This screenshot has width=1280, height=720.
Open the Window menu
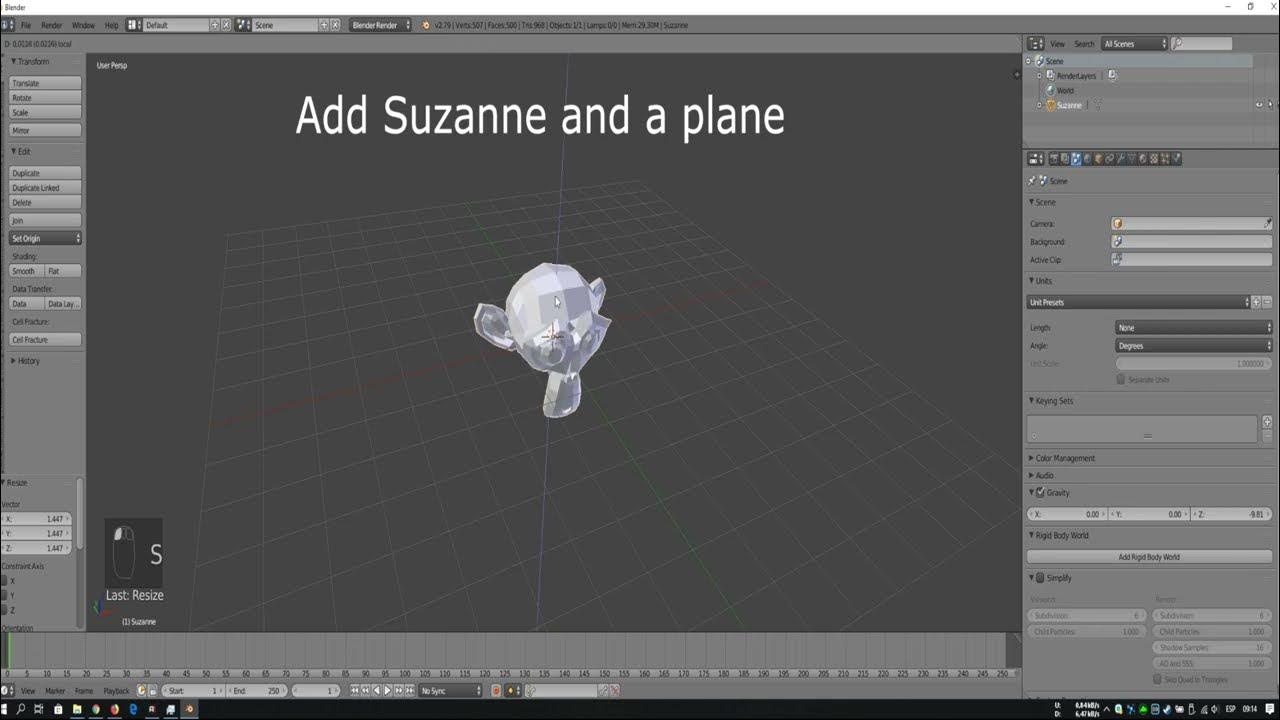tap(83, 25)
